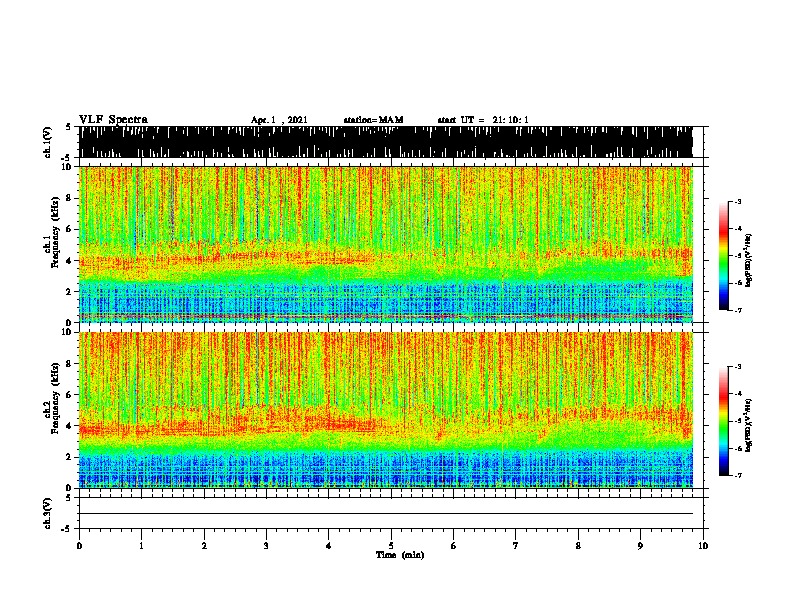The image size is (792, 612).
Task: Click the "ch.1(V)" waveform axis label
Action: [x=48, y=142]
